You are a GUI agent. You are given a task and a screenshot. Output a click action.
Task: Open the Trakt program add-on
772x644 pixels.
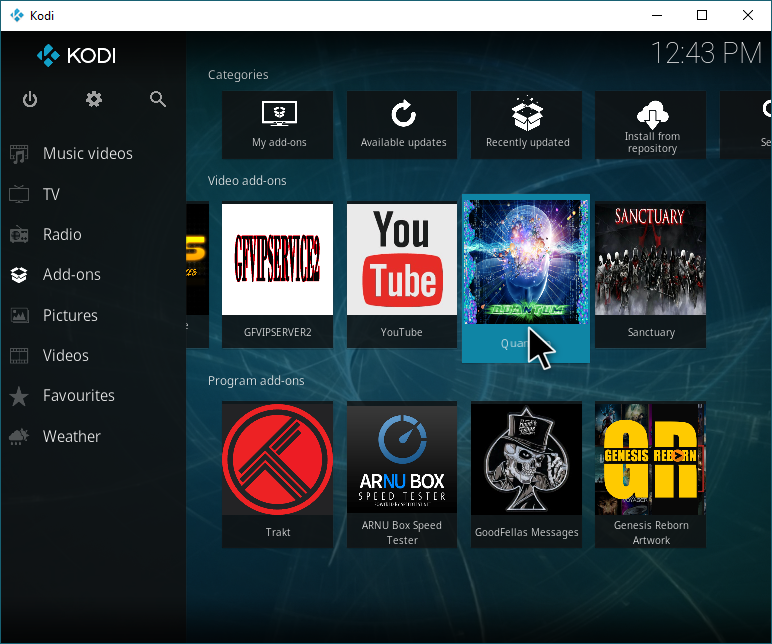(x=277, y=475)
